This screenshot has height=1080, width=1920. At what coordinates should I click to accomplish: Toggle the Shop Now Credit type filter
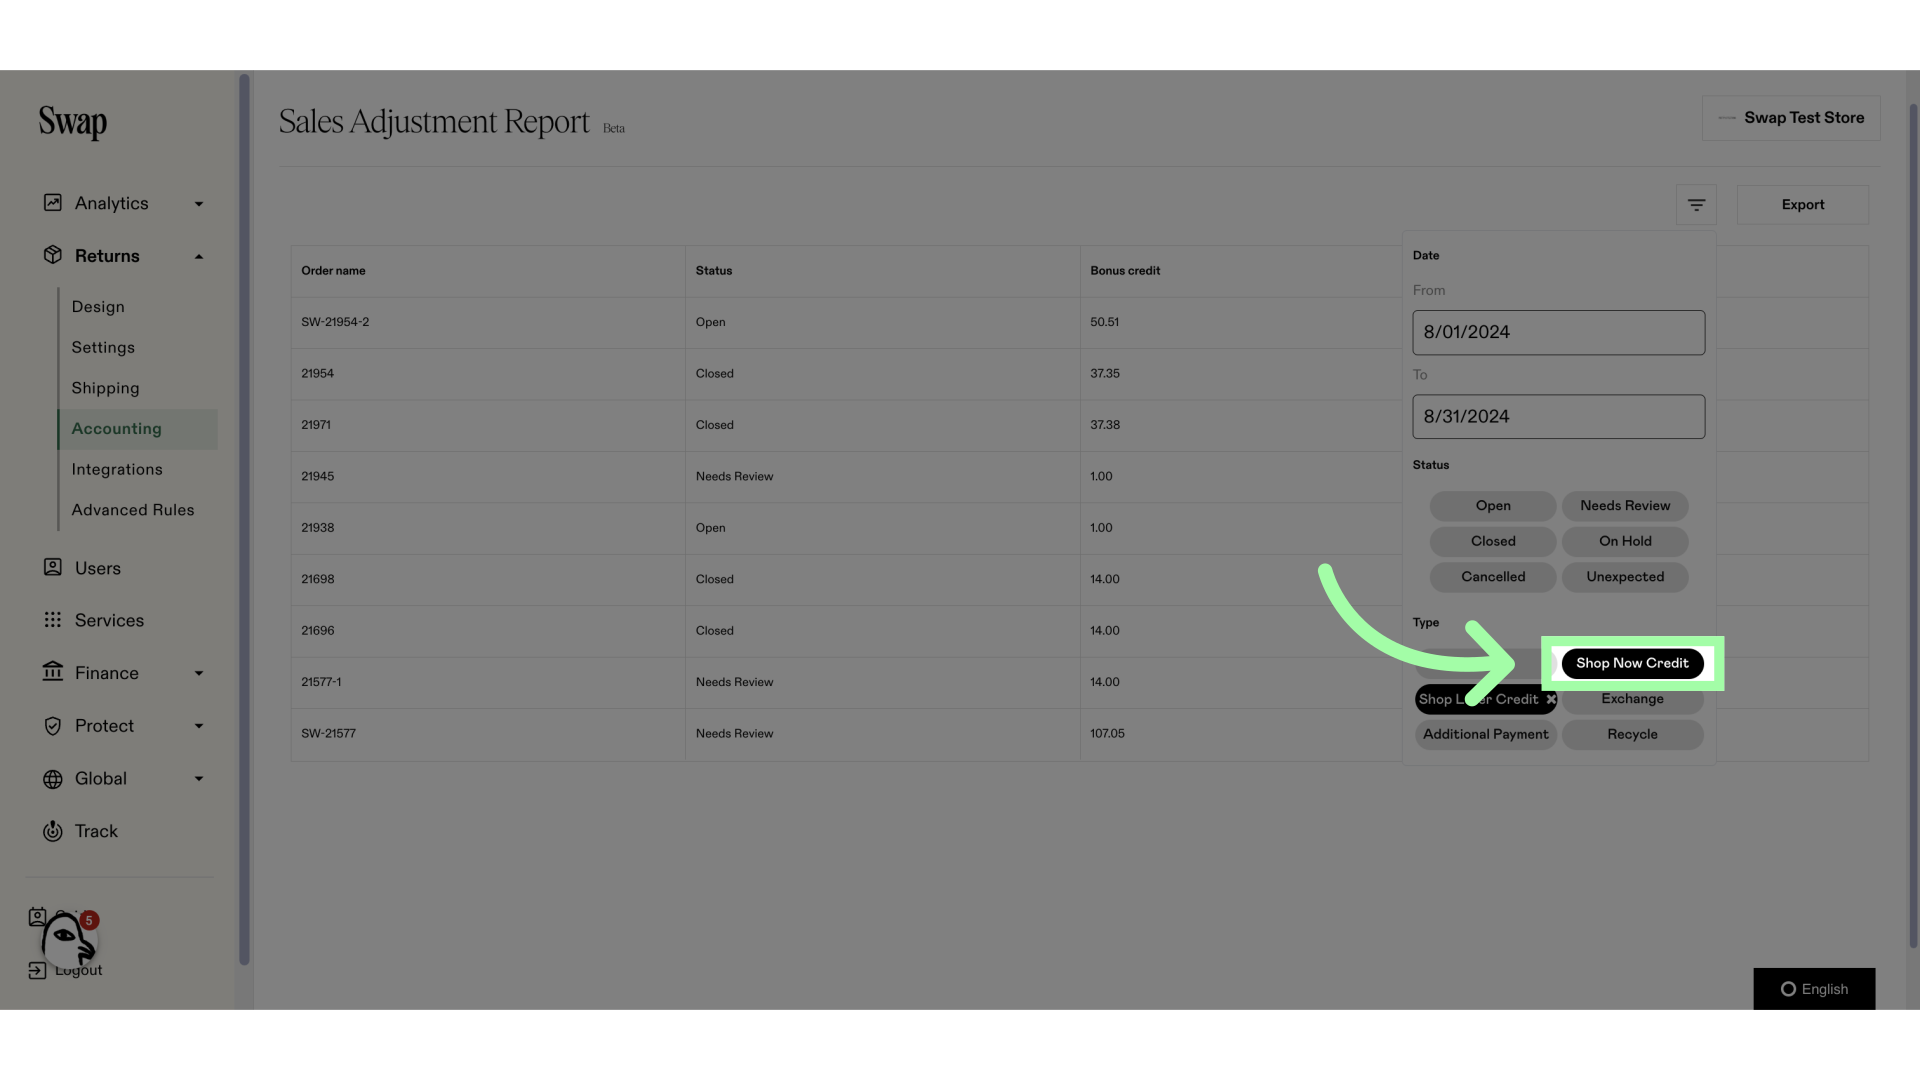pos(1631,662)
